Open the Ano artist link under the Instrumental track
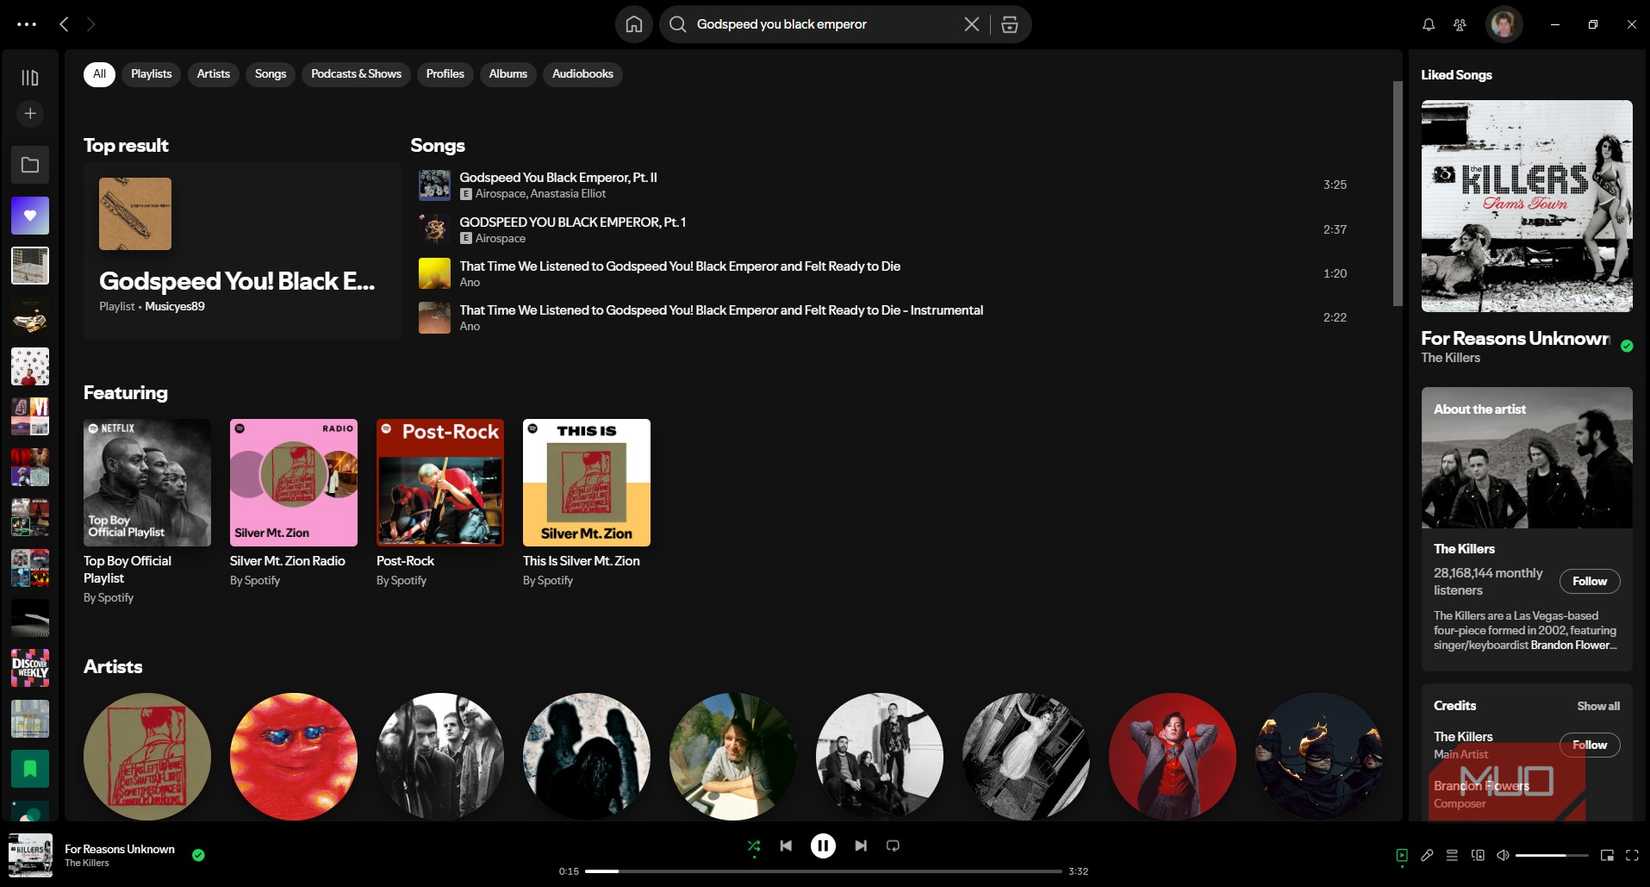The height and width of the screenshot is (887, 1650). [470, 326]
